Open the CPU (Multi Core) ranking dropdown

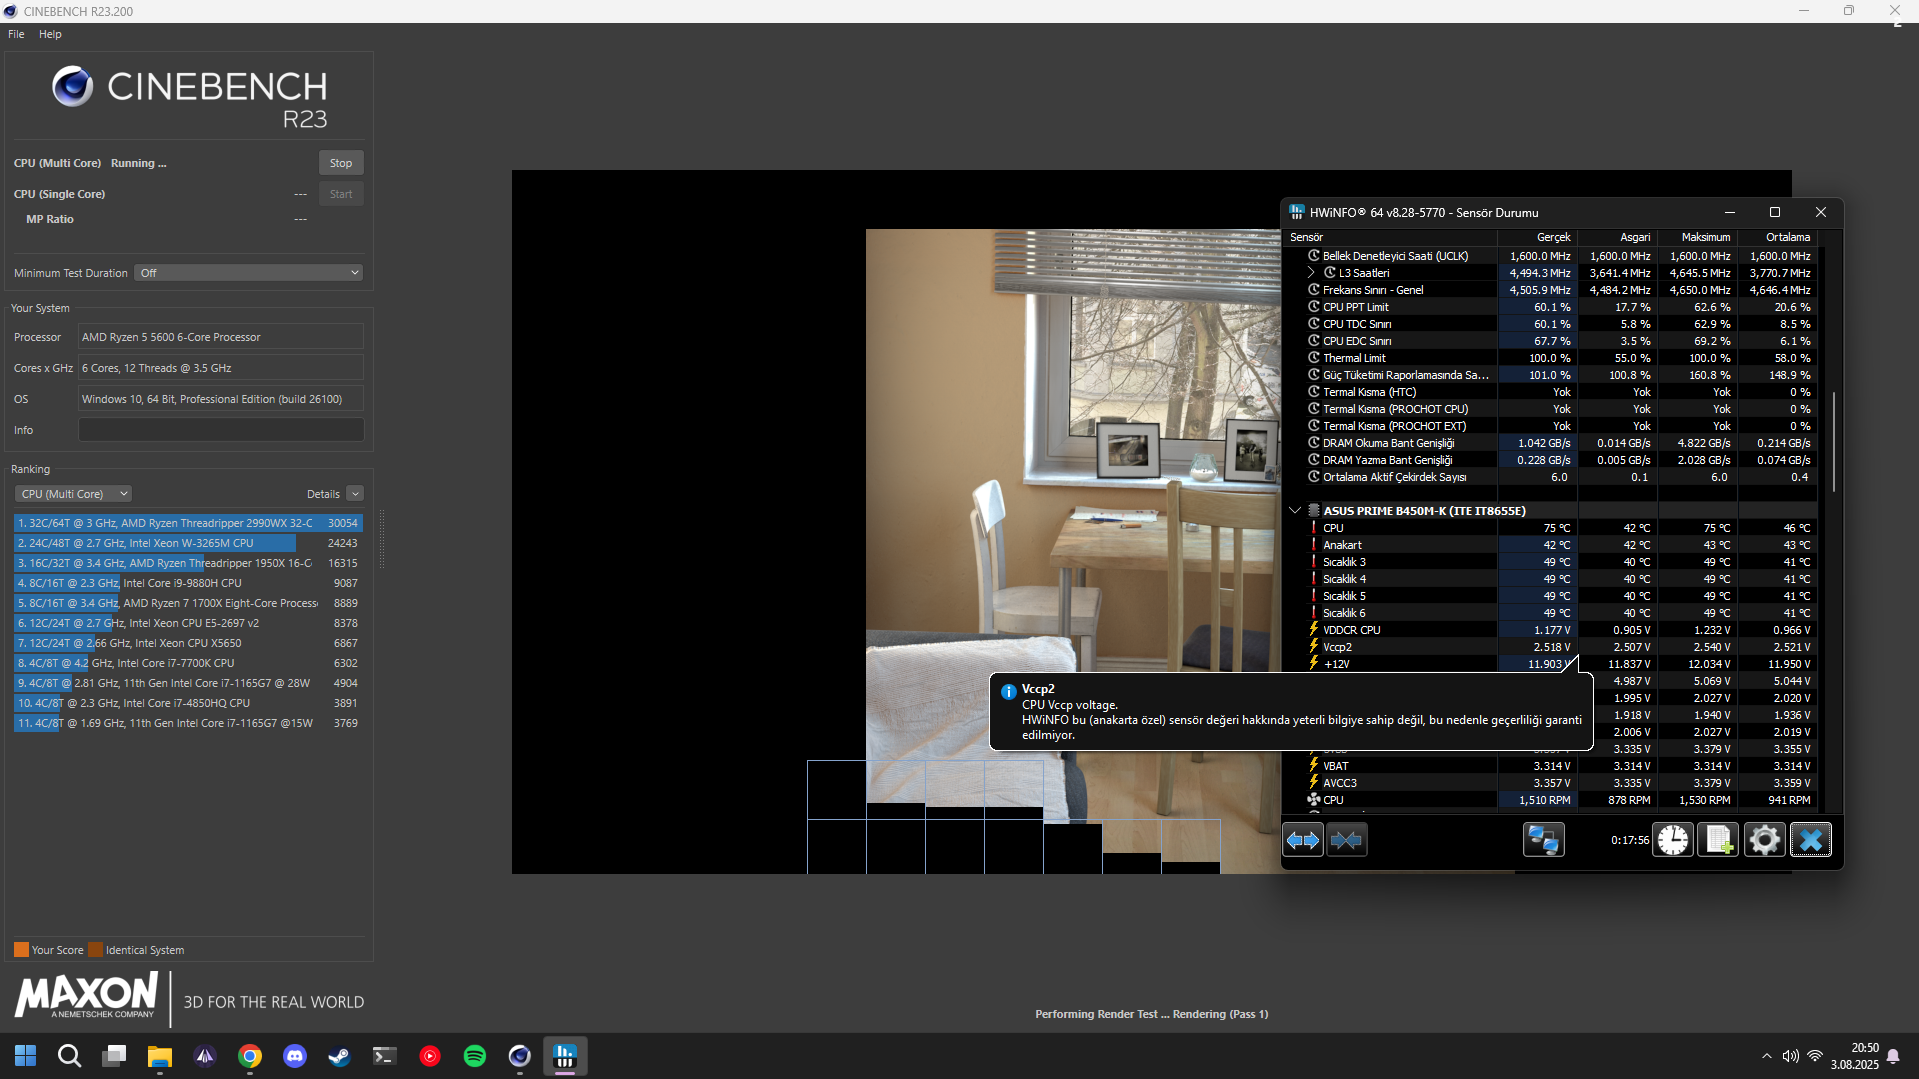click(73, 494)
